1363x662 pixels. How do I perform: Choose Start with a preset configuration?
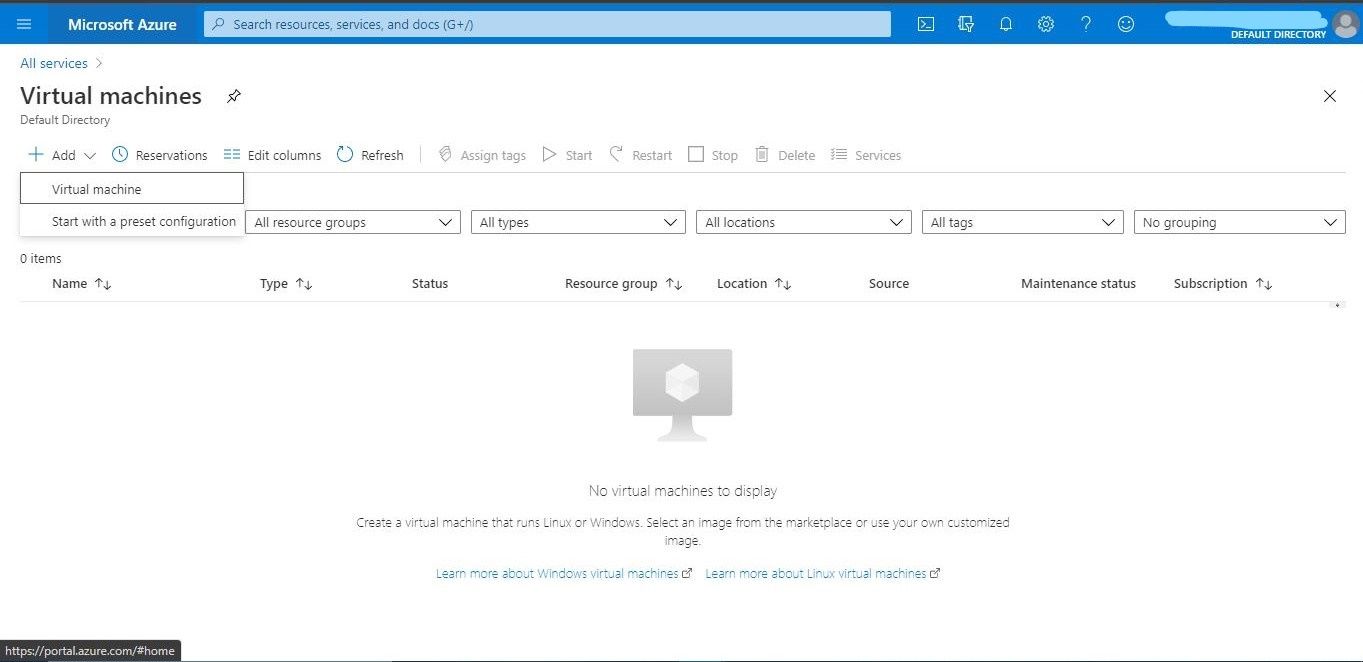tap(144, 221)
